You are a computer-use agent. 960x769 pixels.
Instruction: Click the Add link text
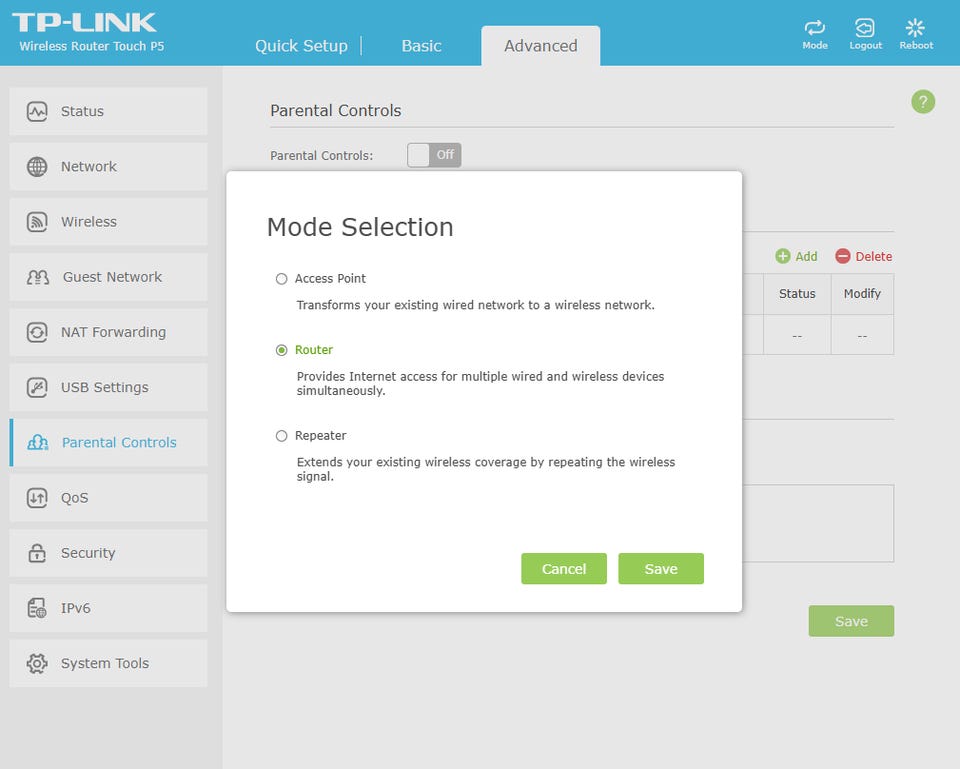tap(806, 257)
